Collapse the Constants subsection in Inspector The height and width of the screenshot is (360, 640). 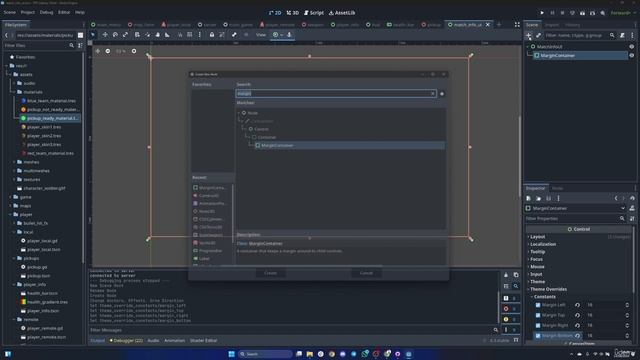[544, 297]
